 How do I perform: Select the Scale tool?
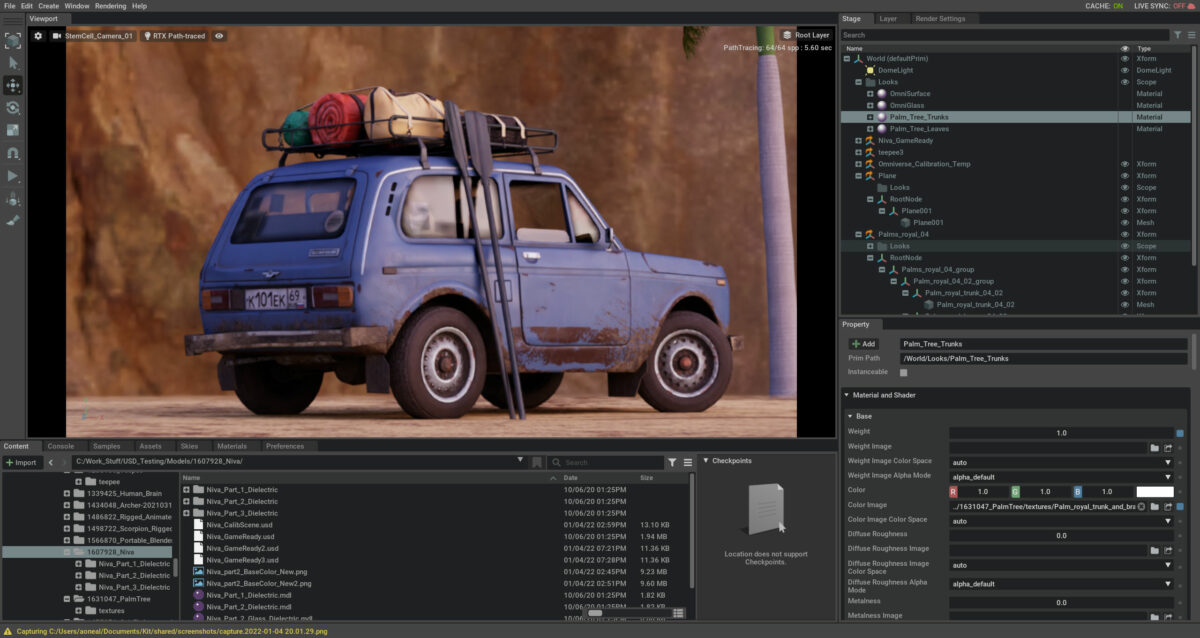(13, 130)
